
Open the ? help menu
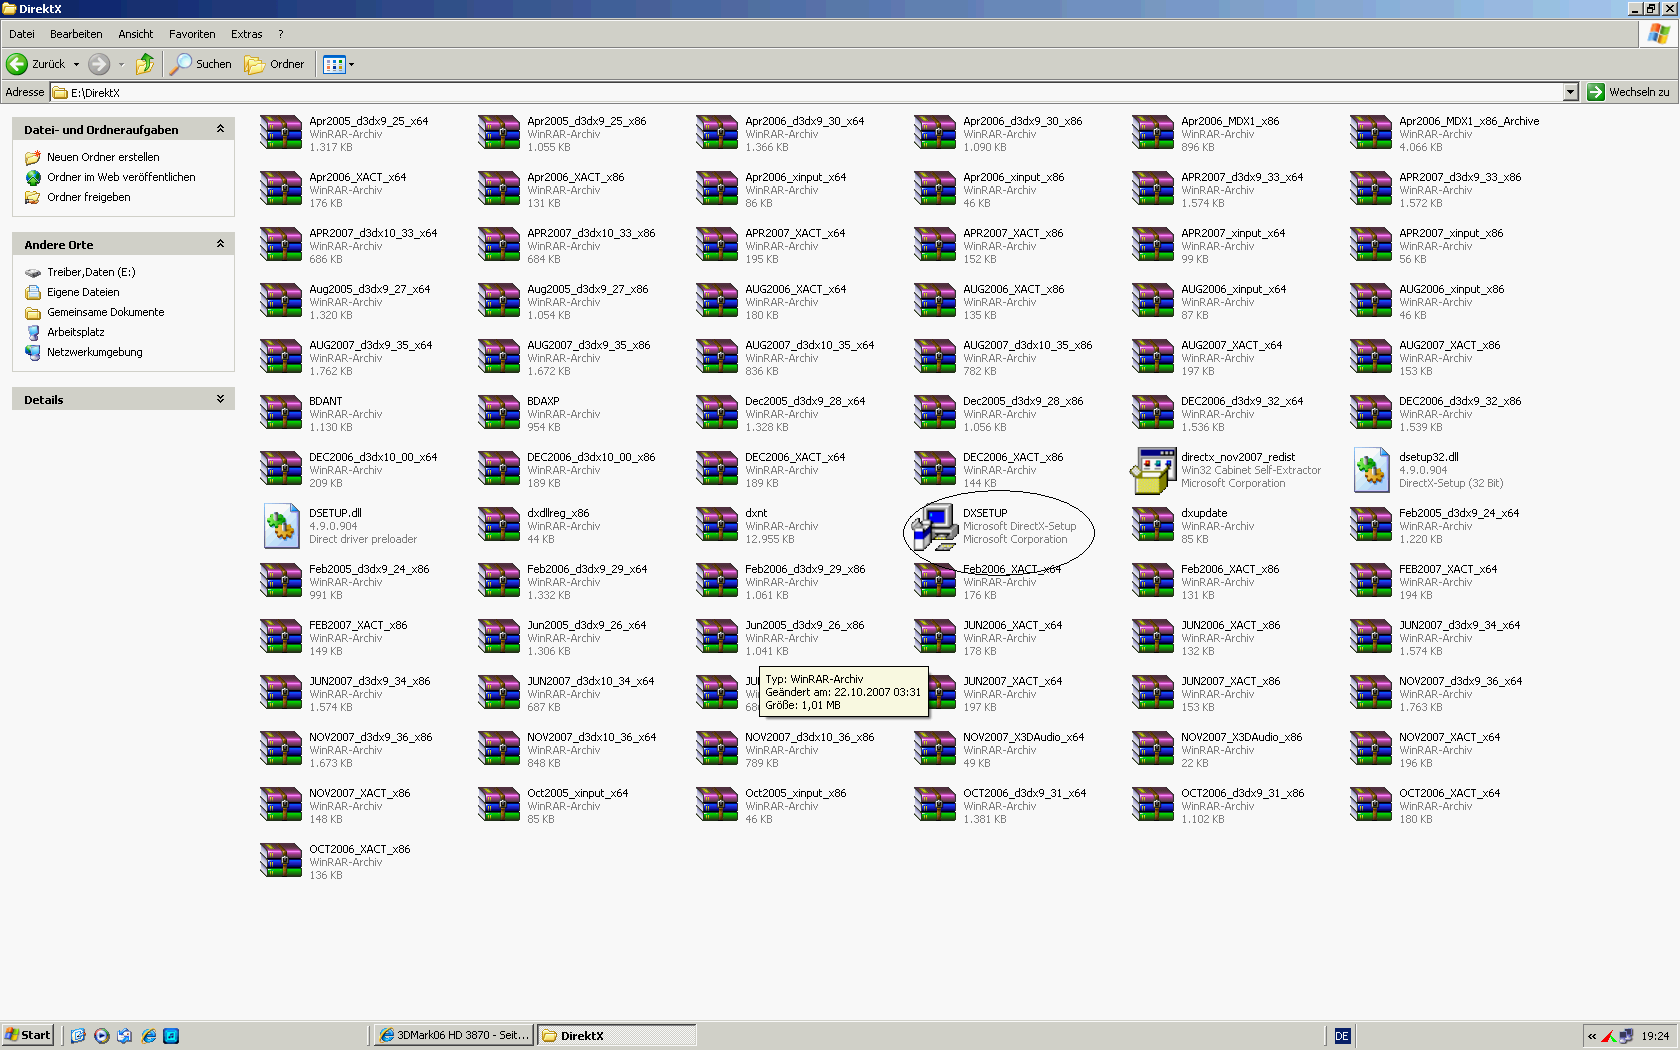click(x=281, y=34)
